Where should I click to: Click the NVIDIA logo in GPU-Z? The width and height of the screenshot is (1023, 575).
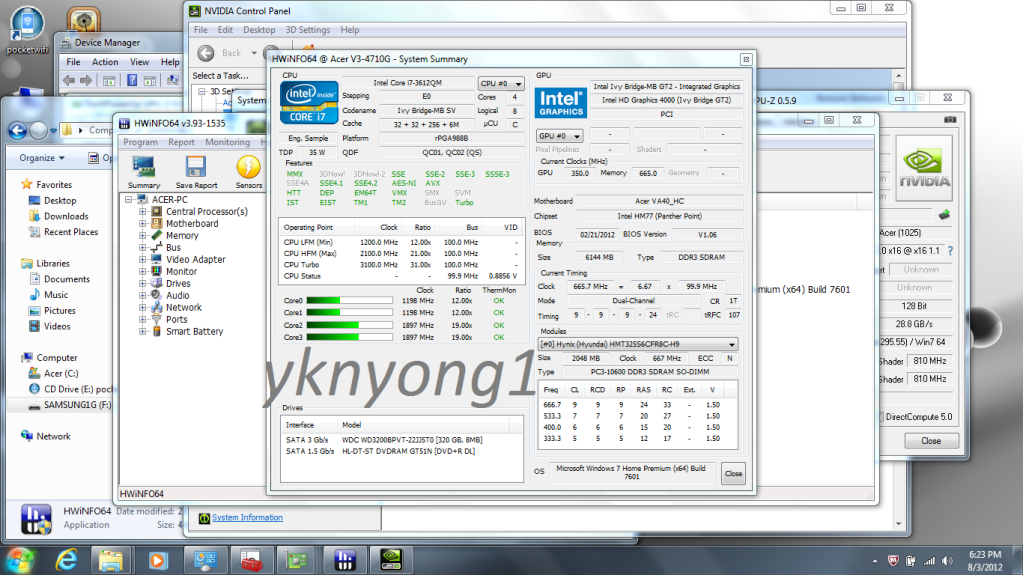tap(924, 168)
